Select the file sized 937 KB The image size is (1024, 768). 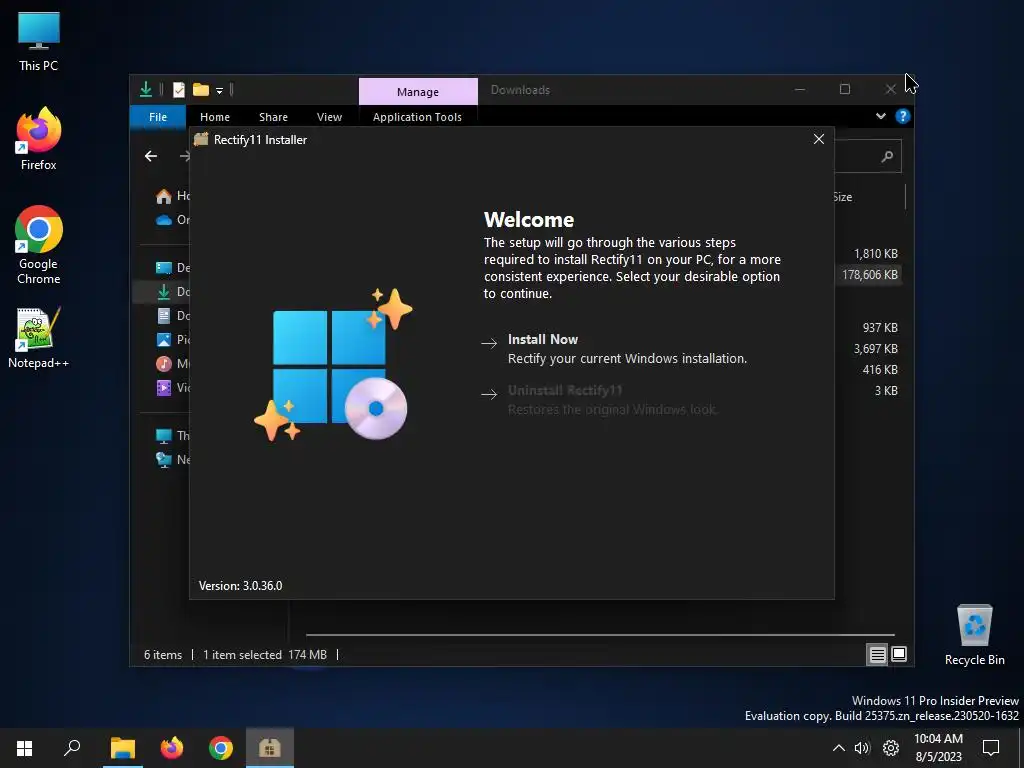(880, 328)
